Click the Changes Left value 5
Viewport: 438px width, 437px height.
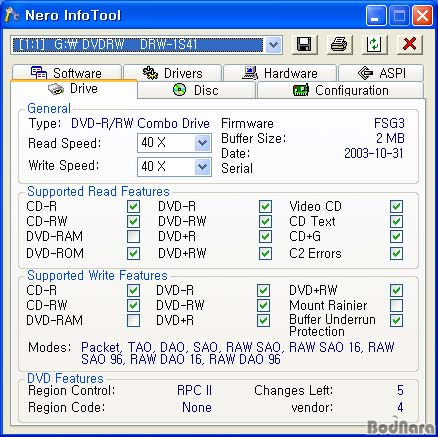click(400, 390)
